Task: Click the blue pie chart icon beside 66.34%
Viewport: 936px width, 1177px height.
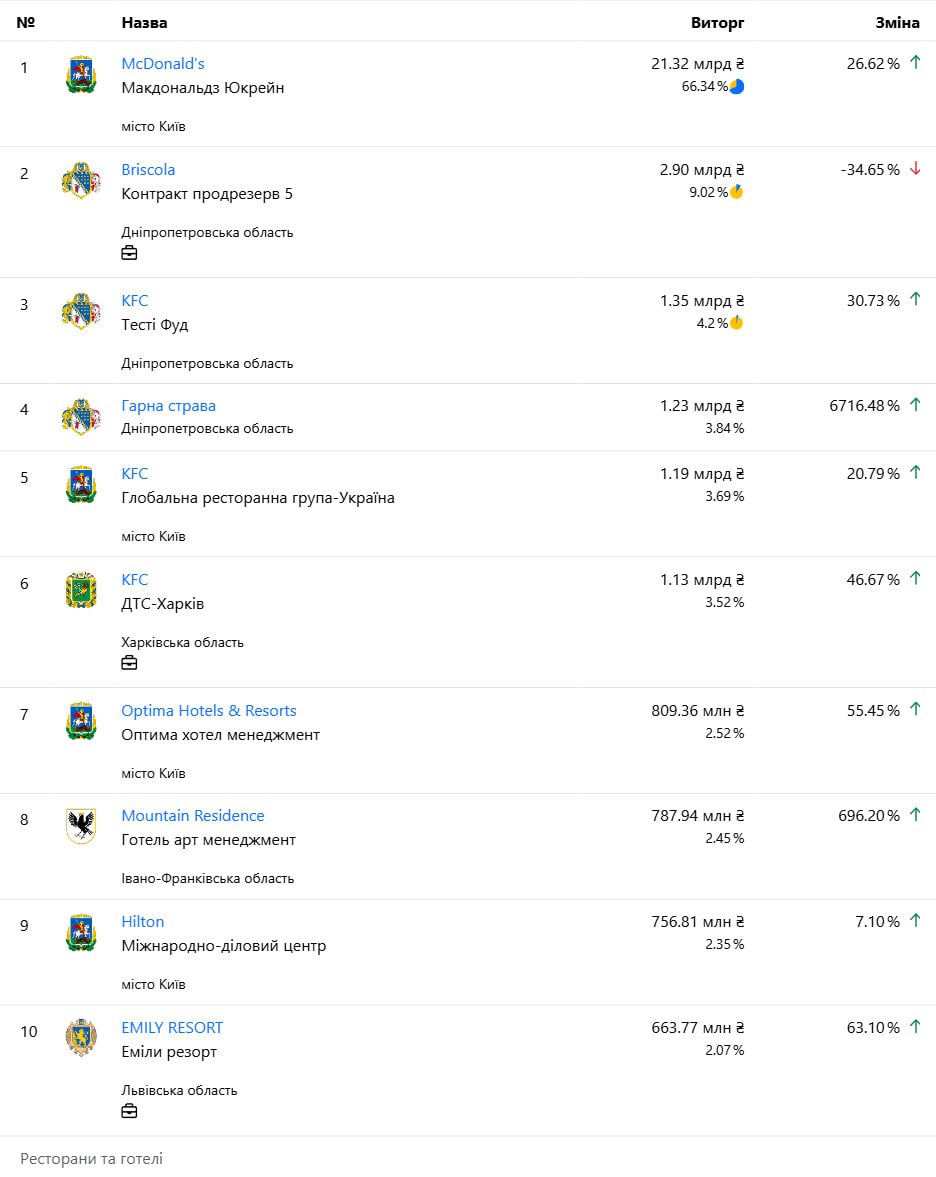Action: (737, 87)
